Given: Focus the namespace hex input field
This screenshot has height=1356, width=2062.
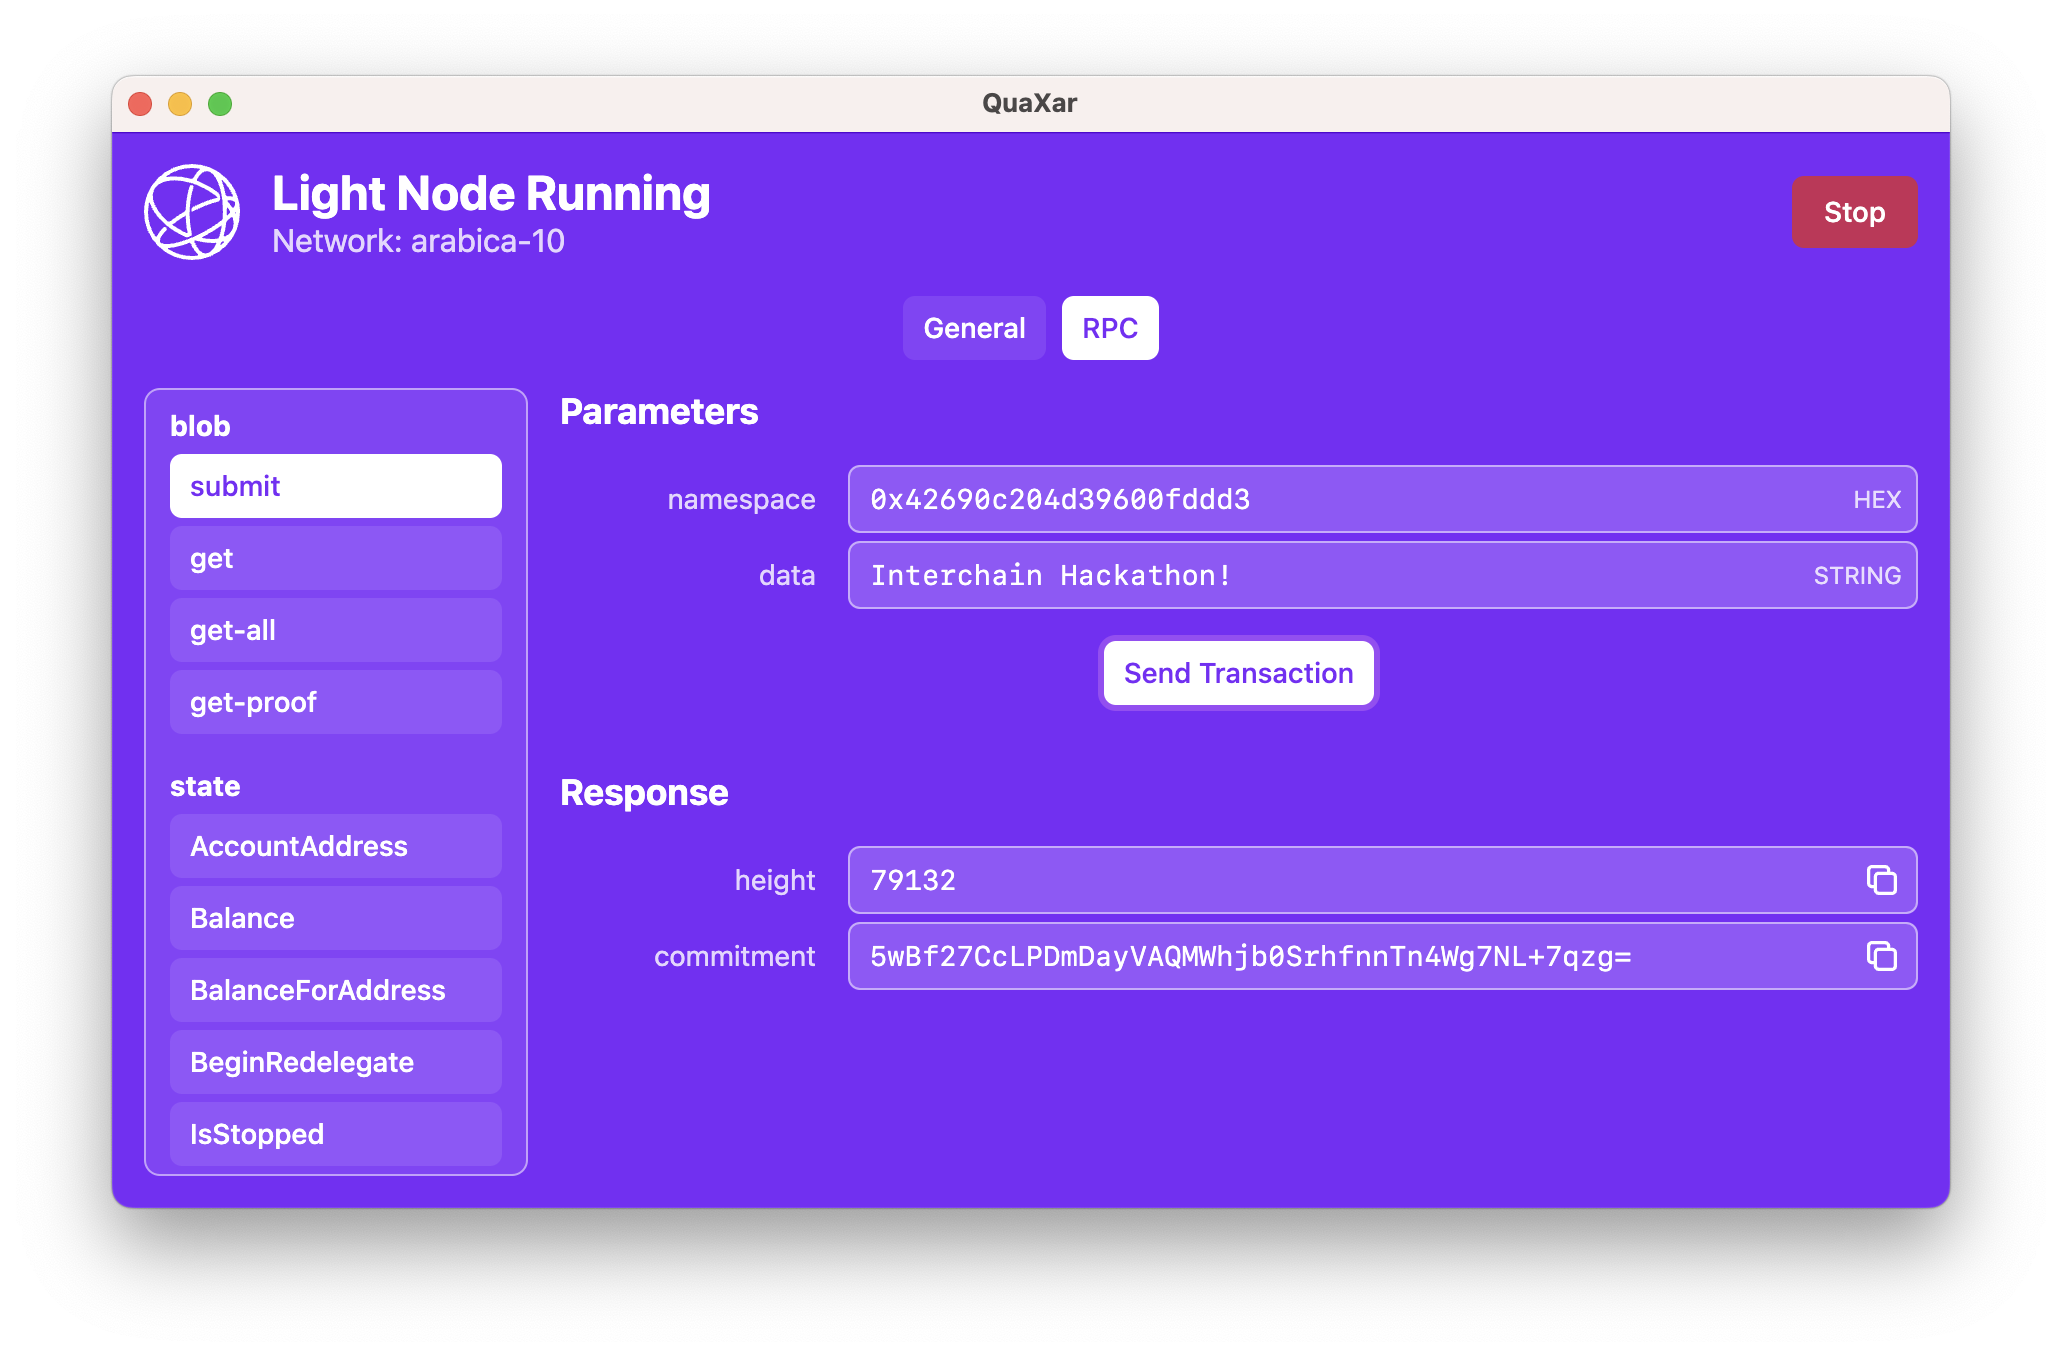Looking at the screenshot, I should click(x=1340, y=499).
